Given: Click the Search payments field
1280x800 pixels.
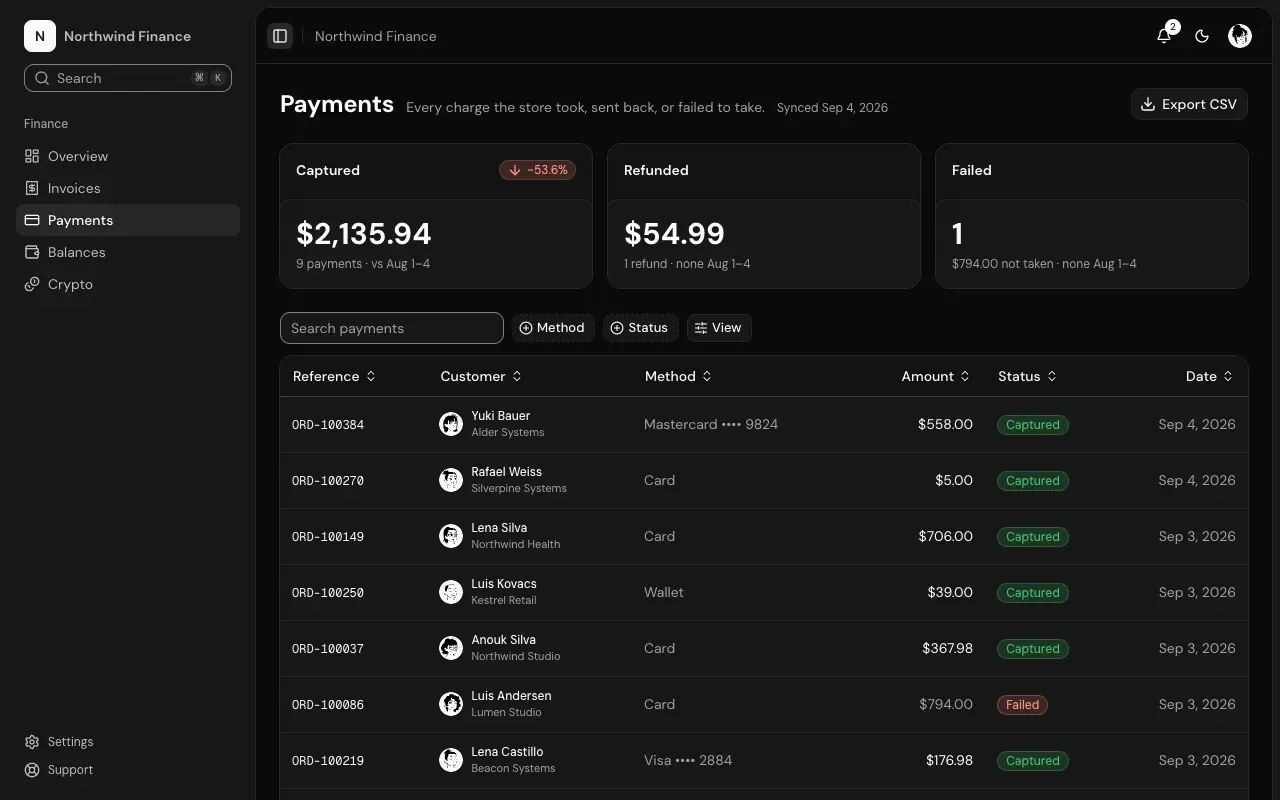Looking at the screenshot, I should click(x=392, y=328).
